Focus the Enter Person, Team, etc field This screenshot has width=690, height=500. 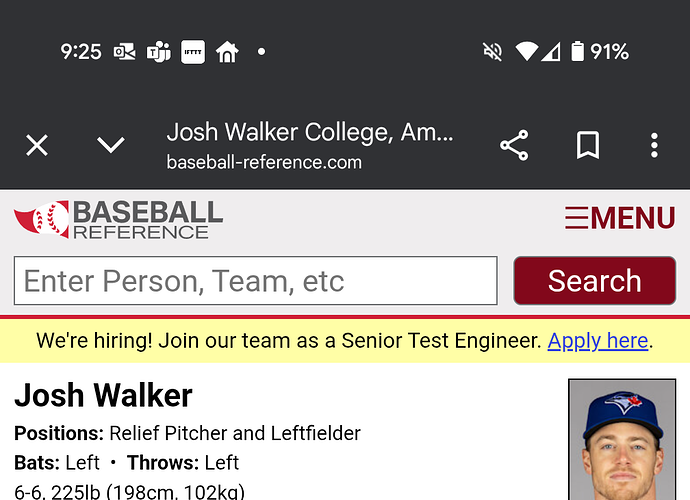point(256,280)
